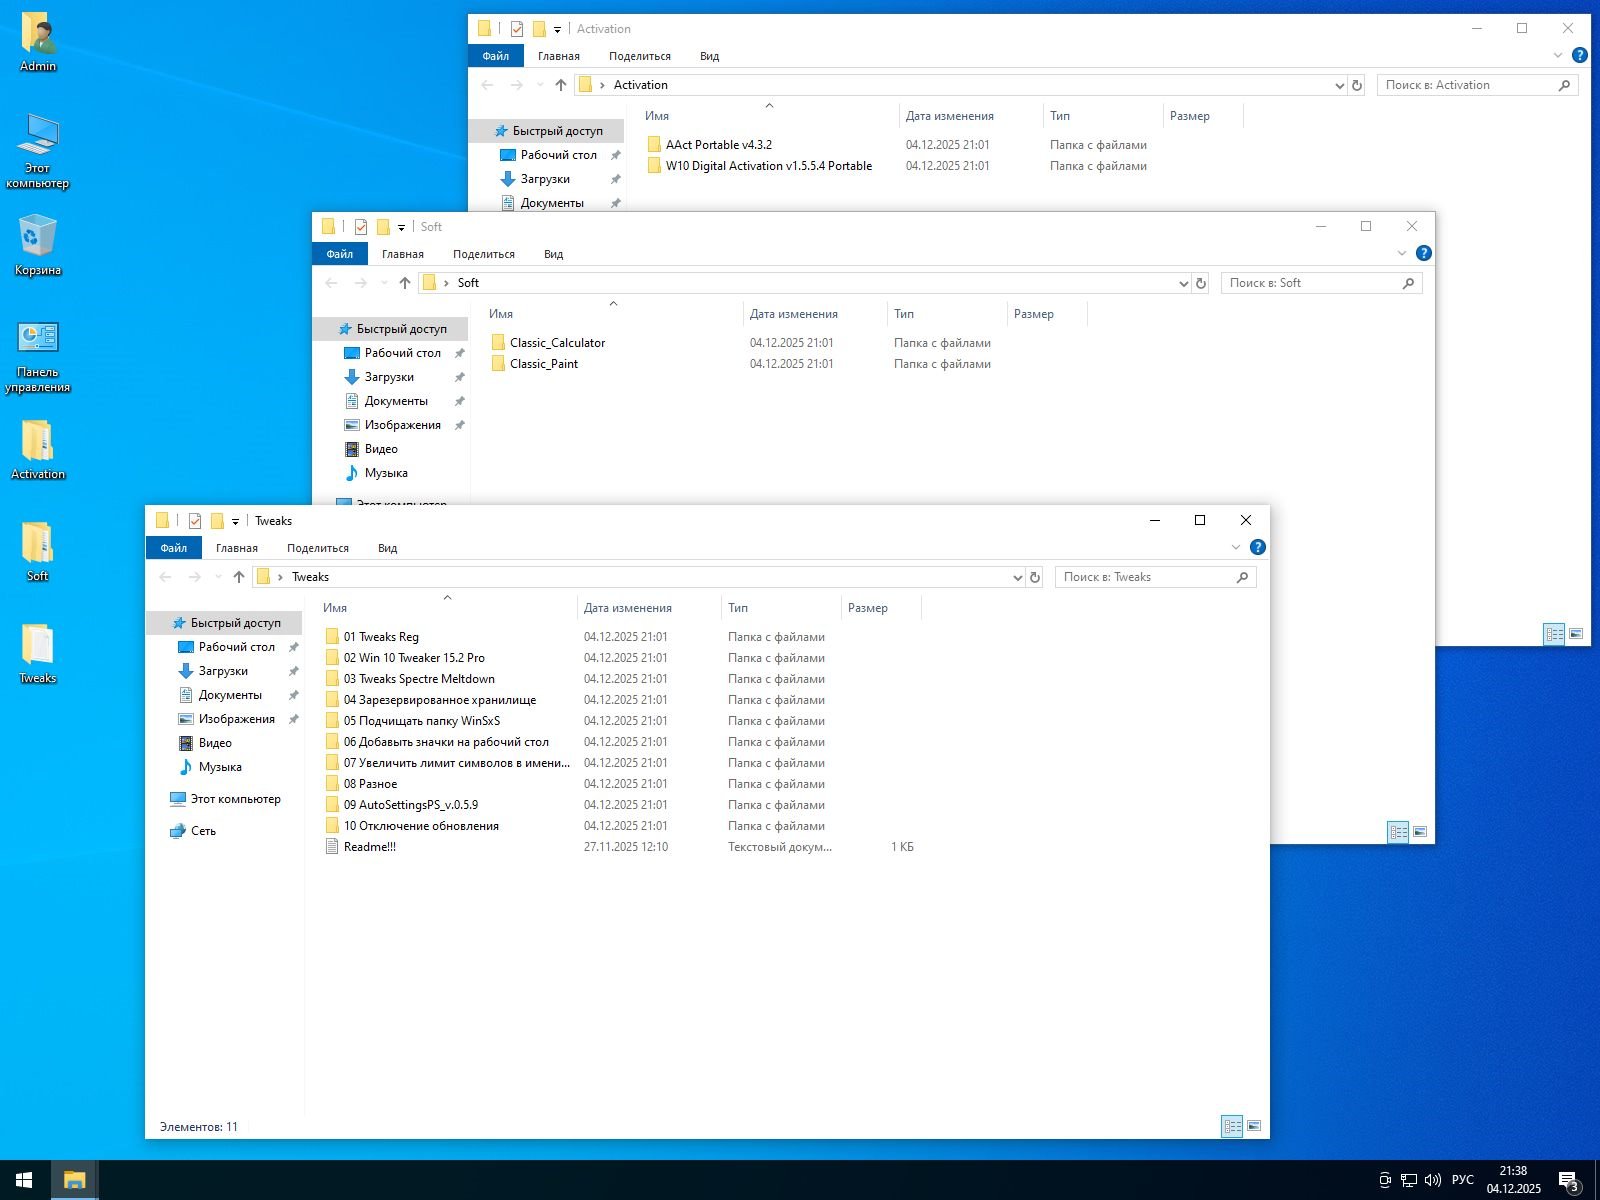
Task: Select the Вид tab in Tweaks window
Action: click(387, 548)
